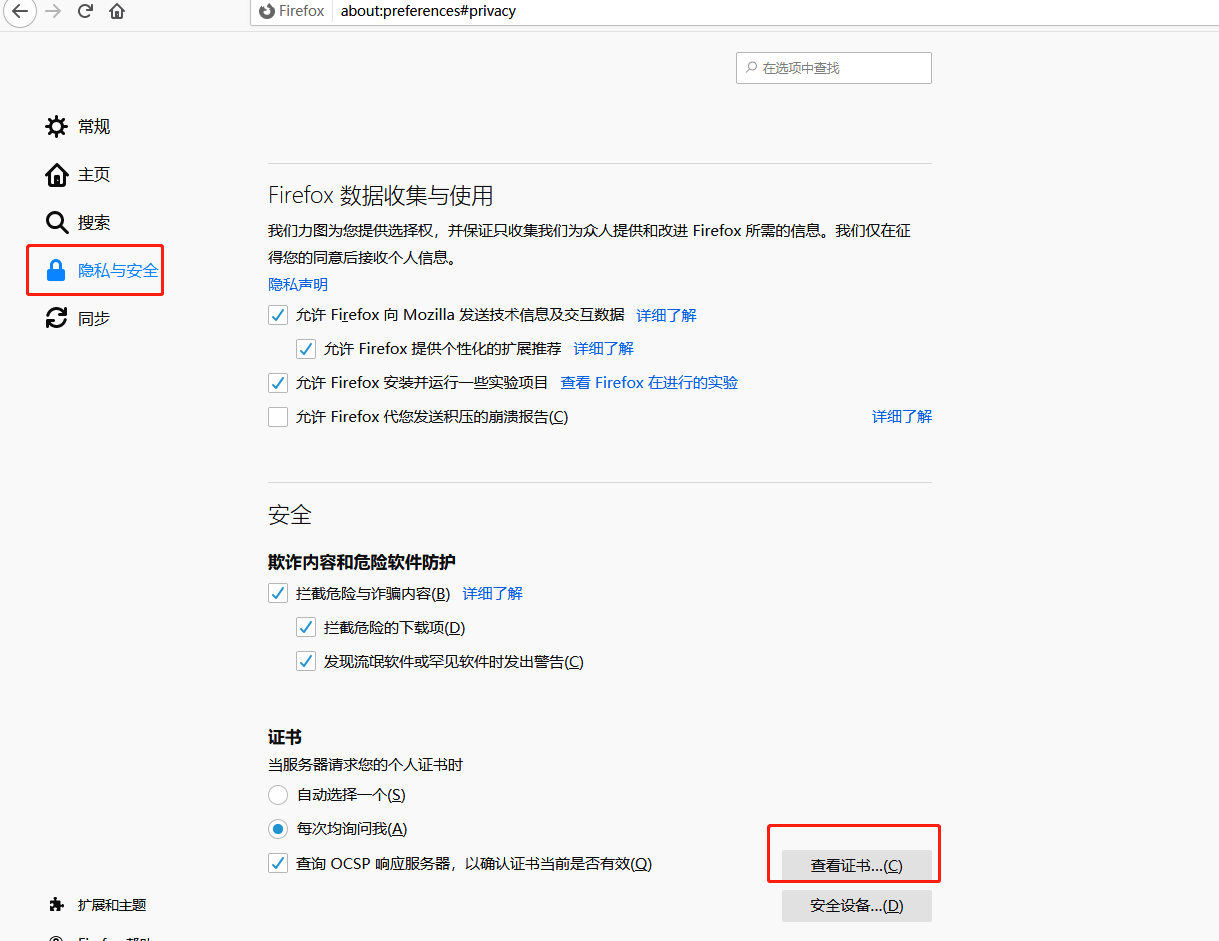This screenshot has height=941, width=1219.
Task: Open the 常规 general settings gear icon
Action: [x=57, y=127]
